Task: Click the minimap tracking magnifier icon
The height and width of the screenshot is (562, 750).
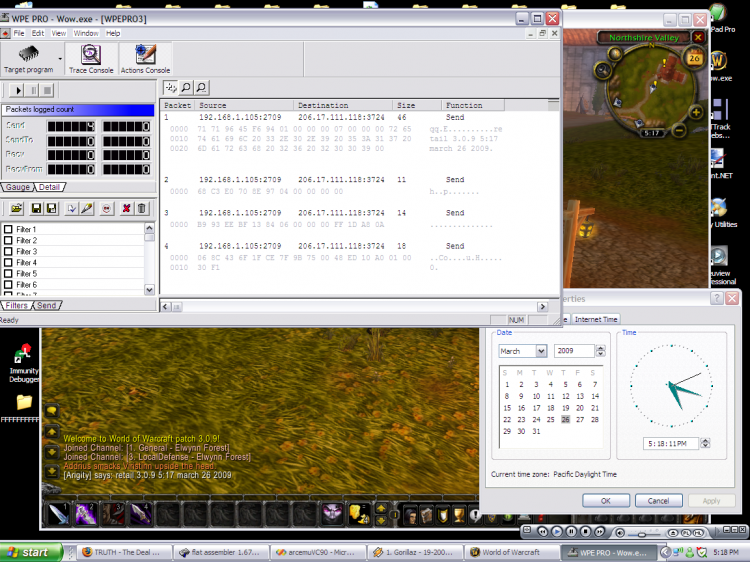Action: pos(603,71)
